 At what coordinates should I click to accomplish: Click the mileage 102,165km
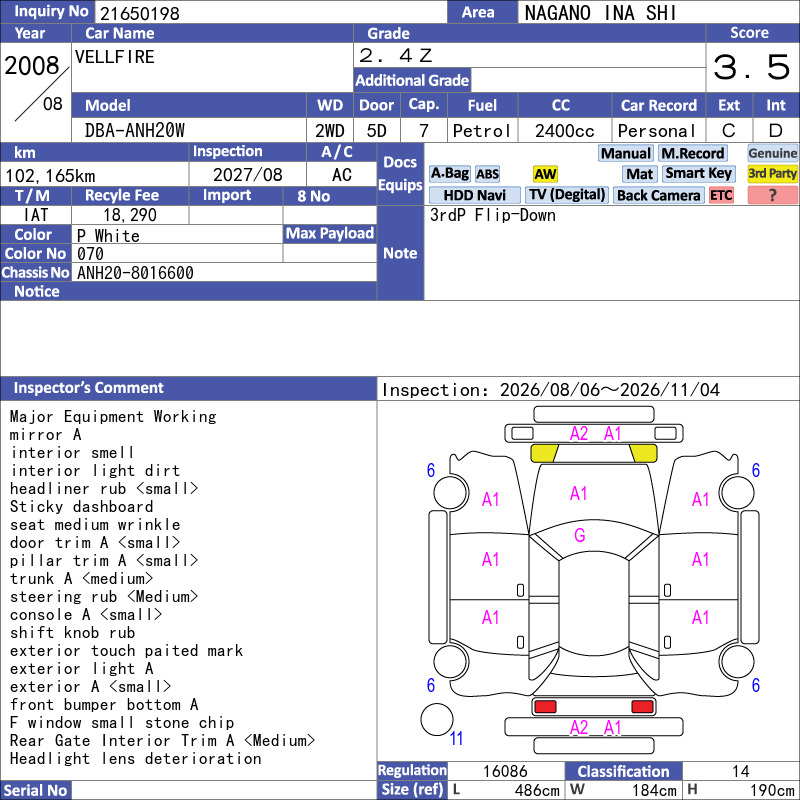[x=50, y=176]
